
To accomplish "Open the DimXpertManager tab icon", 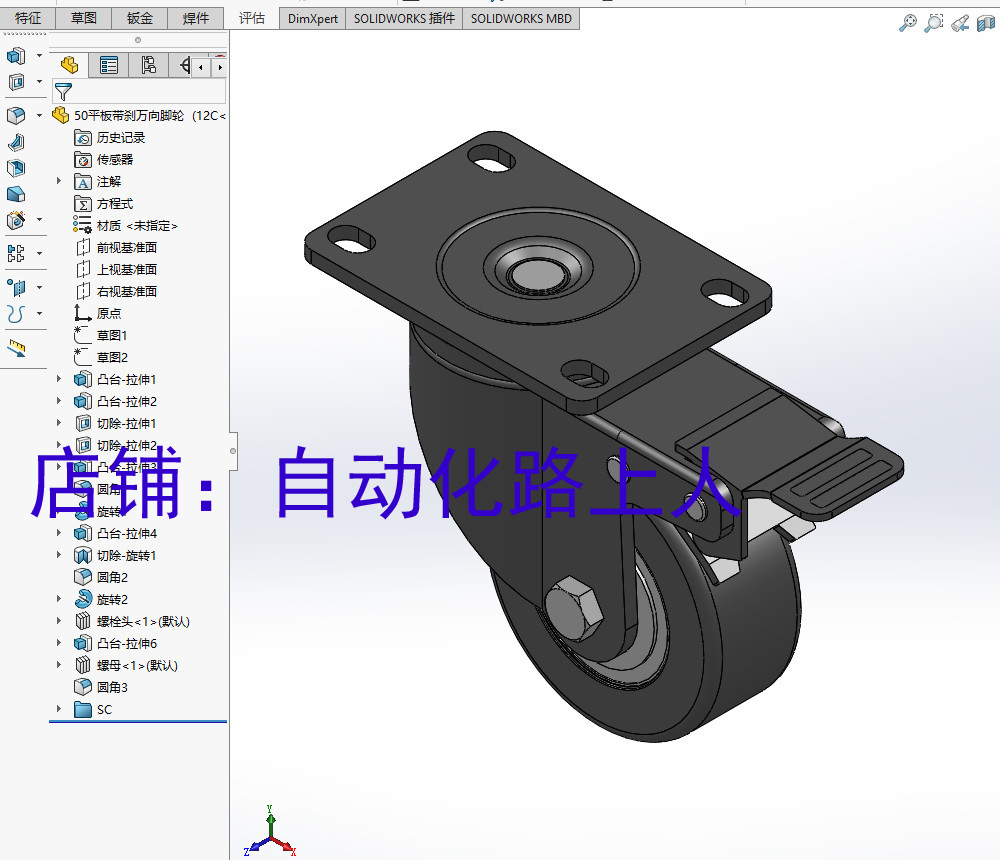I will click(184, 65).
